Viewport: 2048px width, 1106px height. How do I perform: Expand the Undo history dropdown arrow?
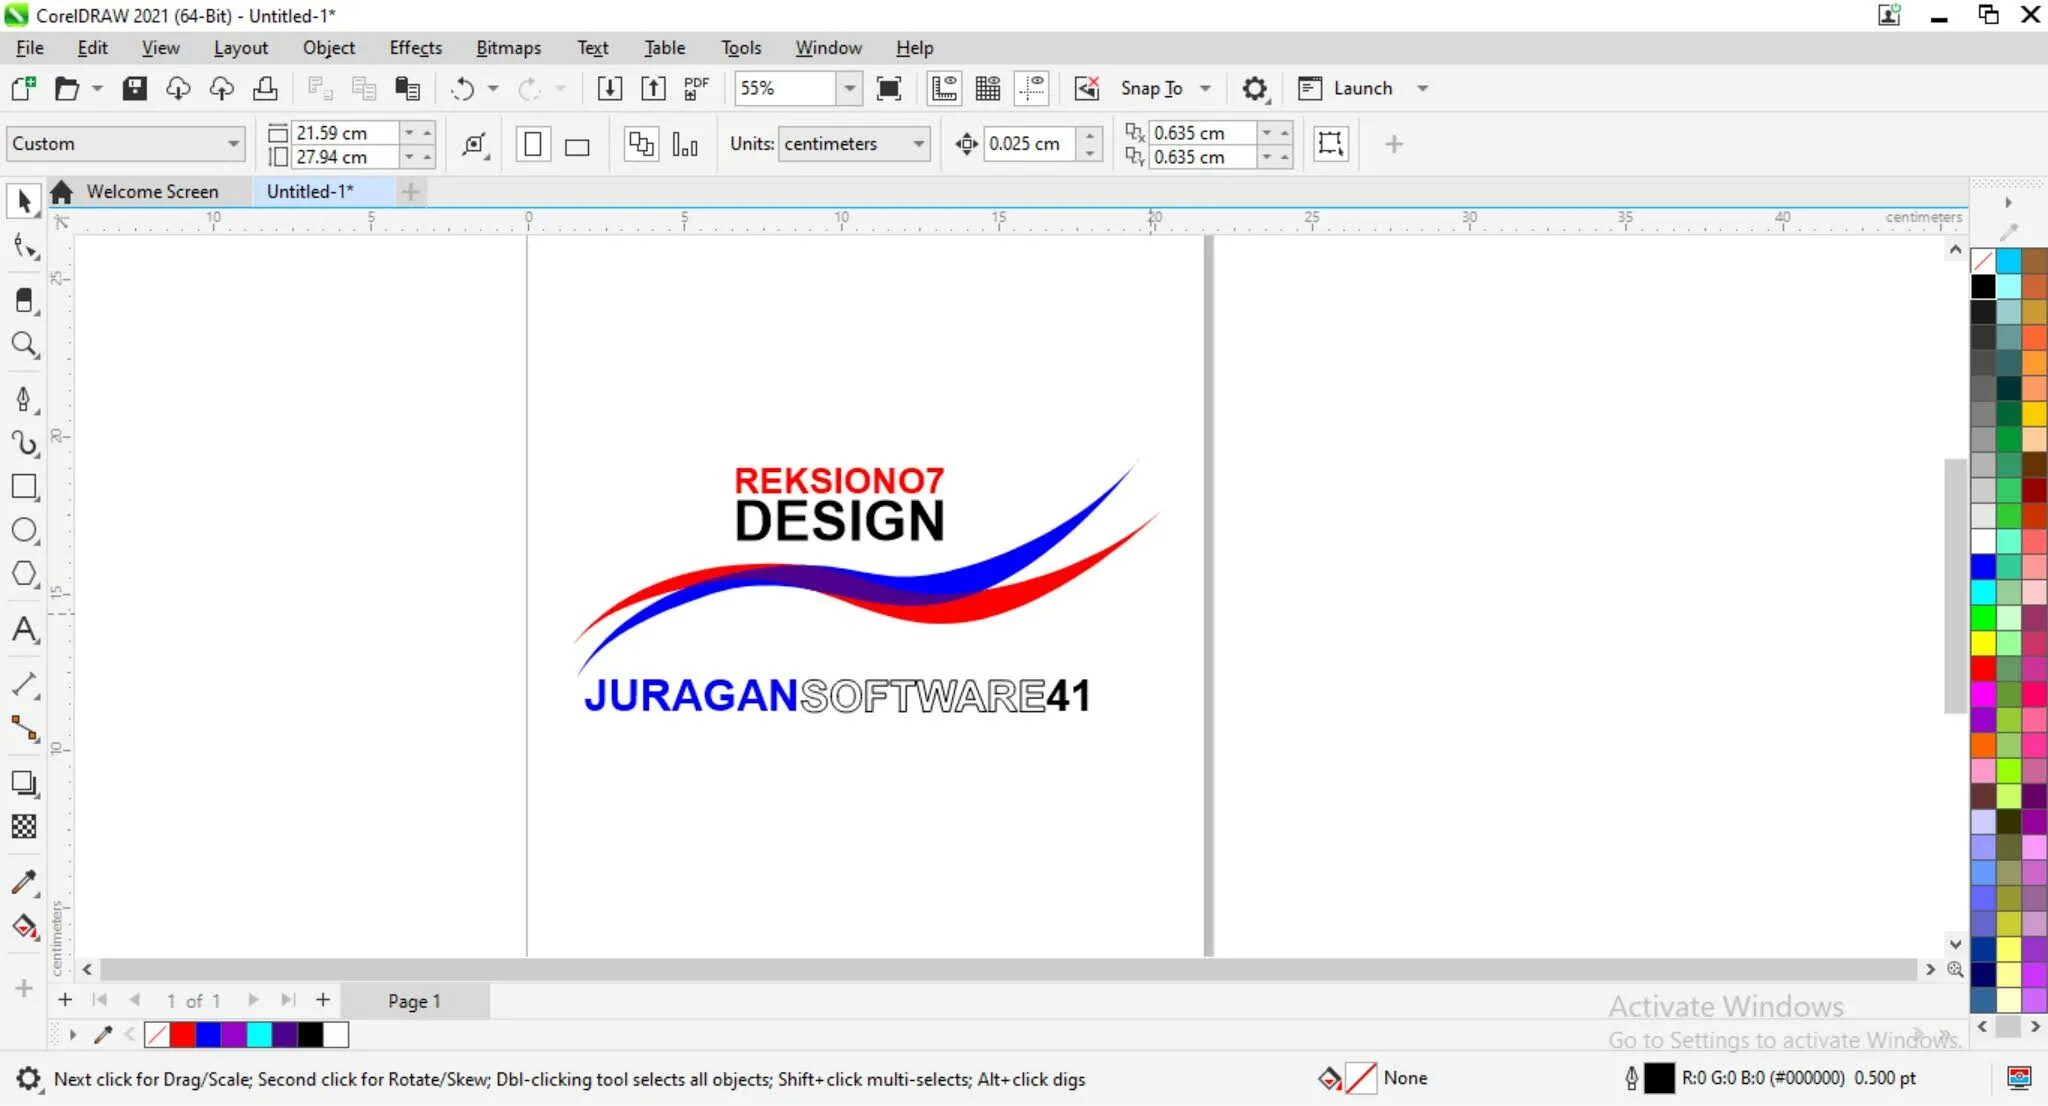tap(493, 88)
